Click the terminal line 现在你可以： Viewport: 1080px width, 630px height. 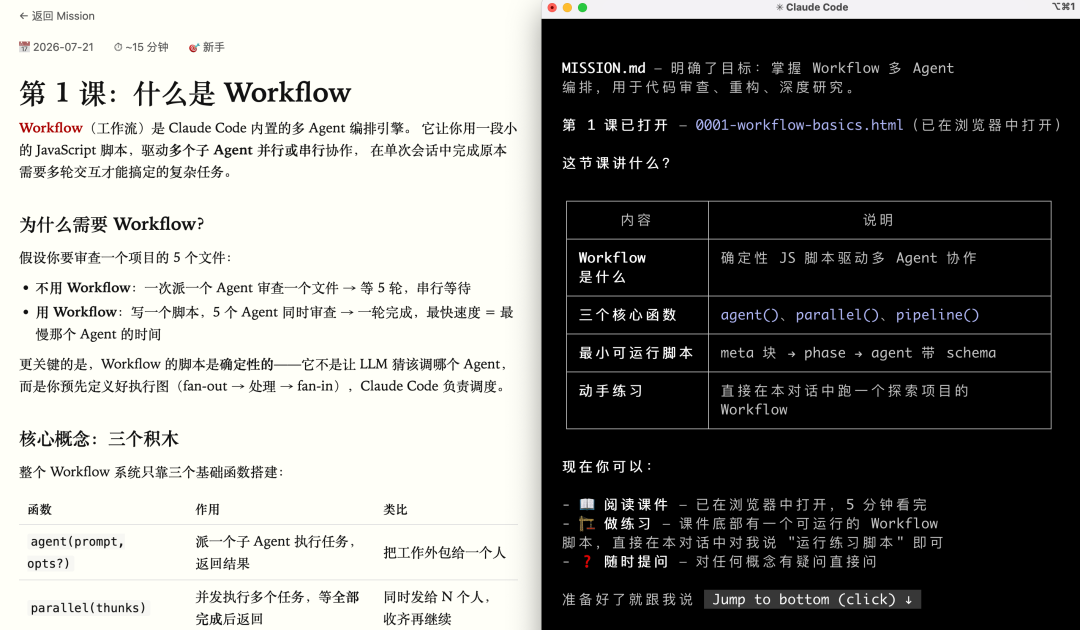pos(608,467)
